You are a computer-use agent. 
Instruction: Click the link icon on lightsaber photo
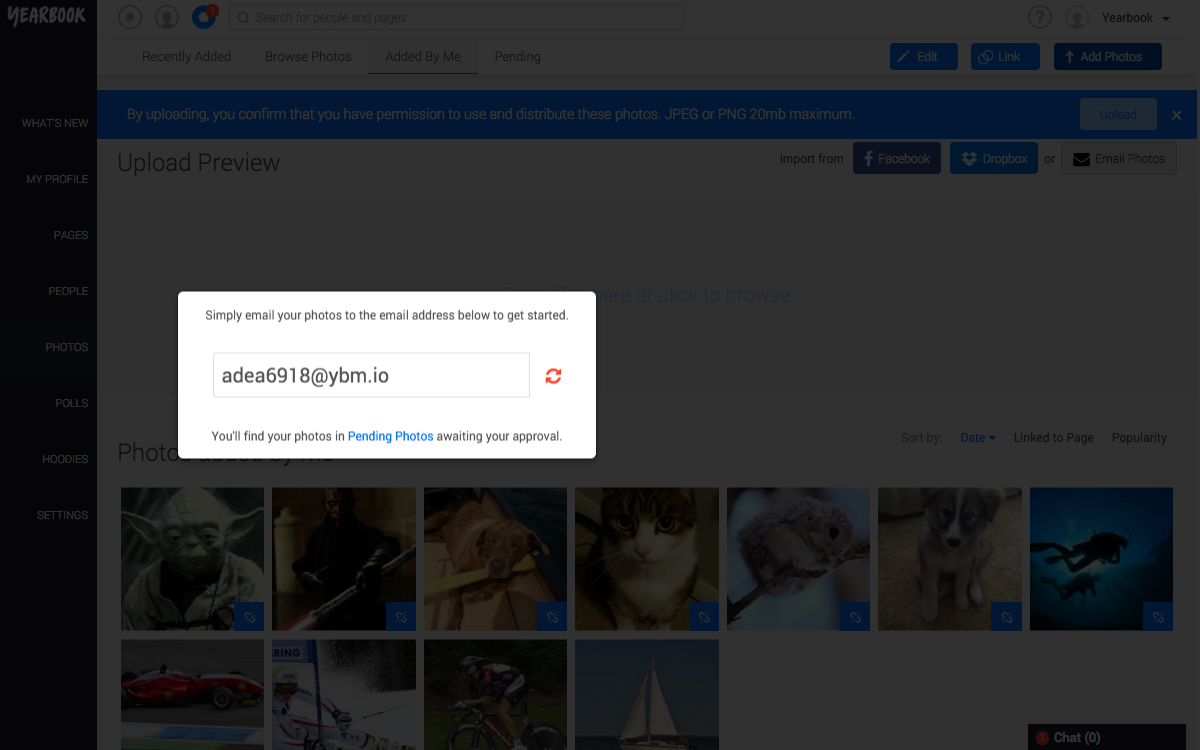tap(401, 617)
